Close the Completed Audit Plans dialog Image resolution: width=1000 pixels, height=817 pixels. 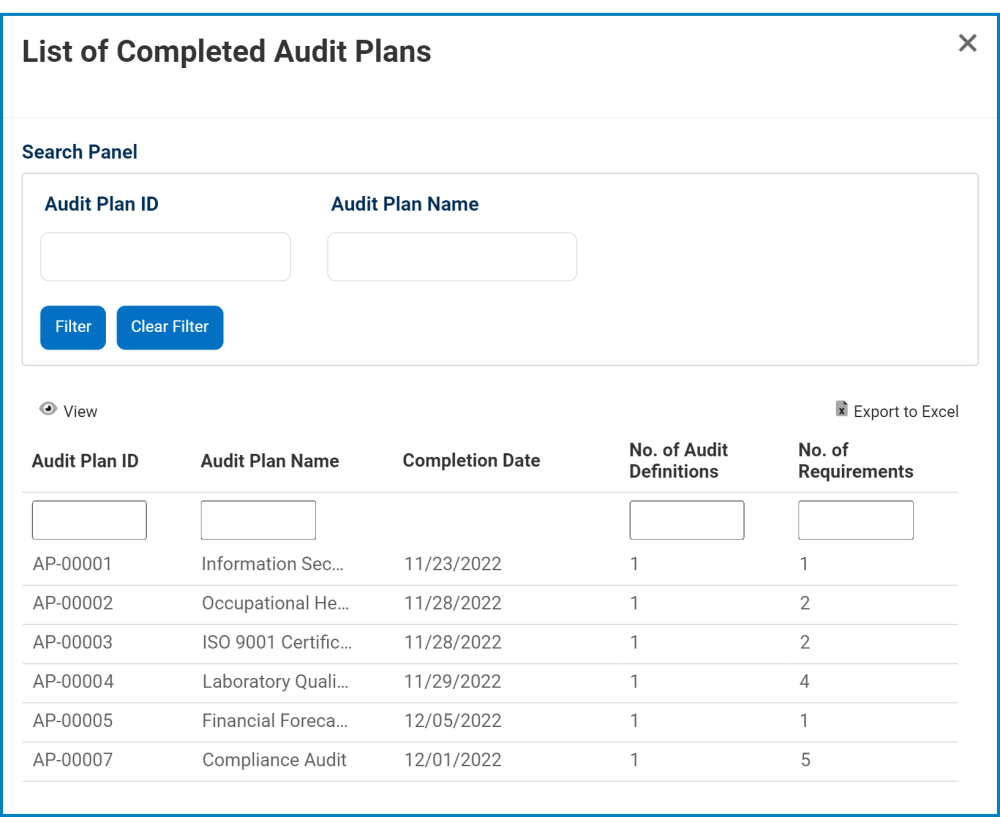point(967,43)
